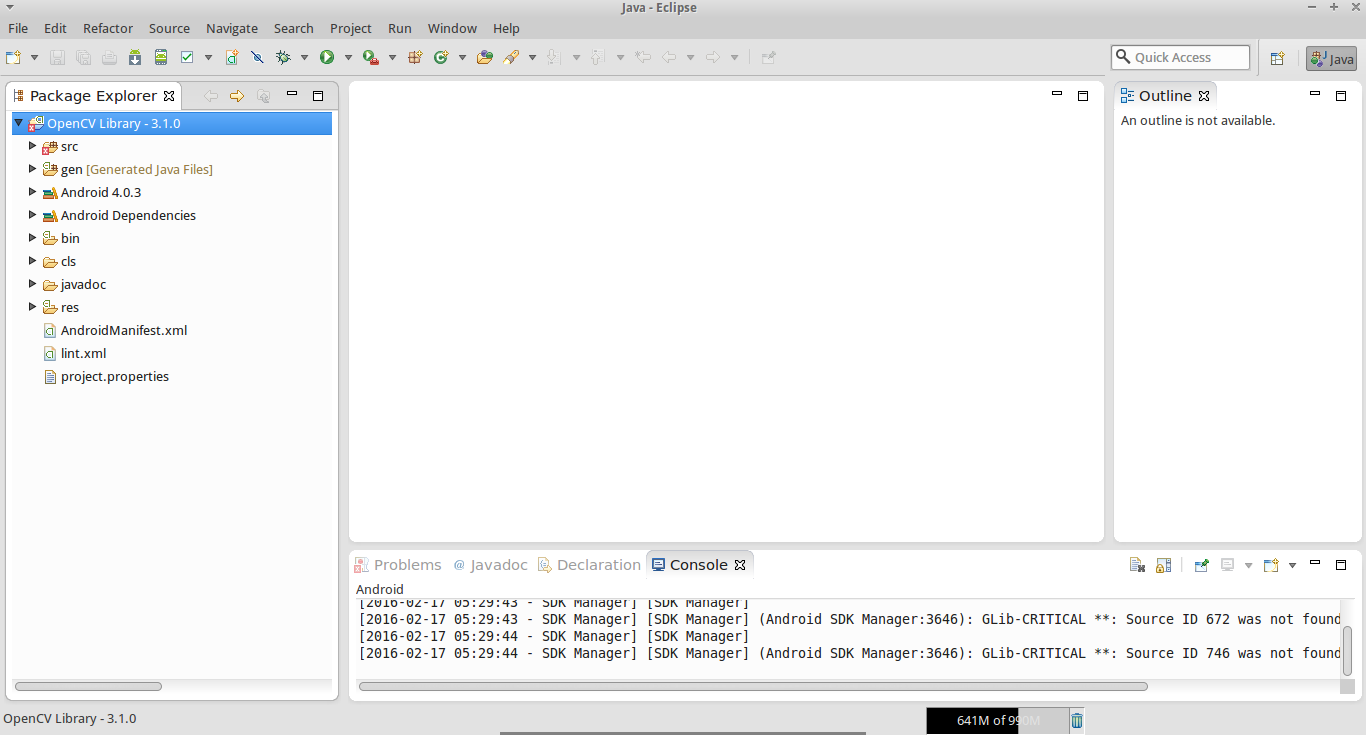Click the Open Console icon
Screen dimensions: 1366x735
click(1271, 565)
